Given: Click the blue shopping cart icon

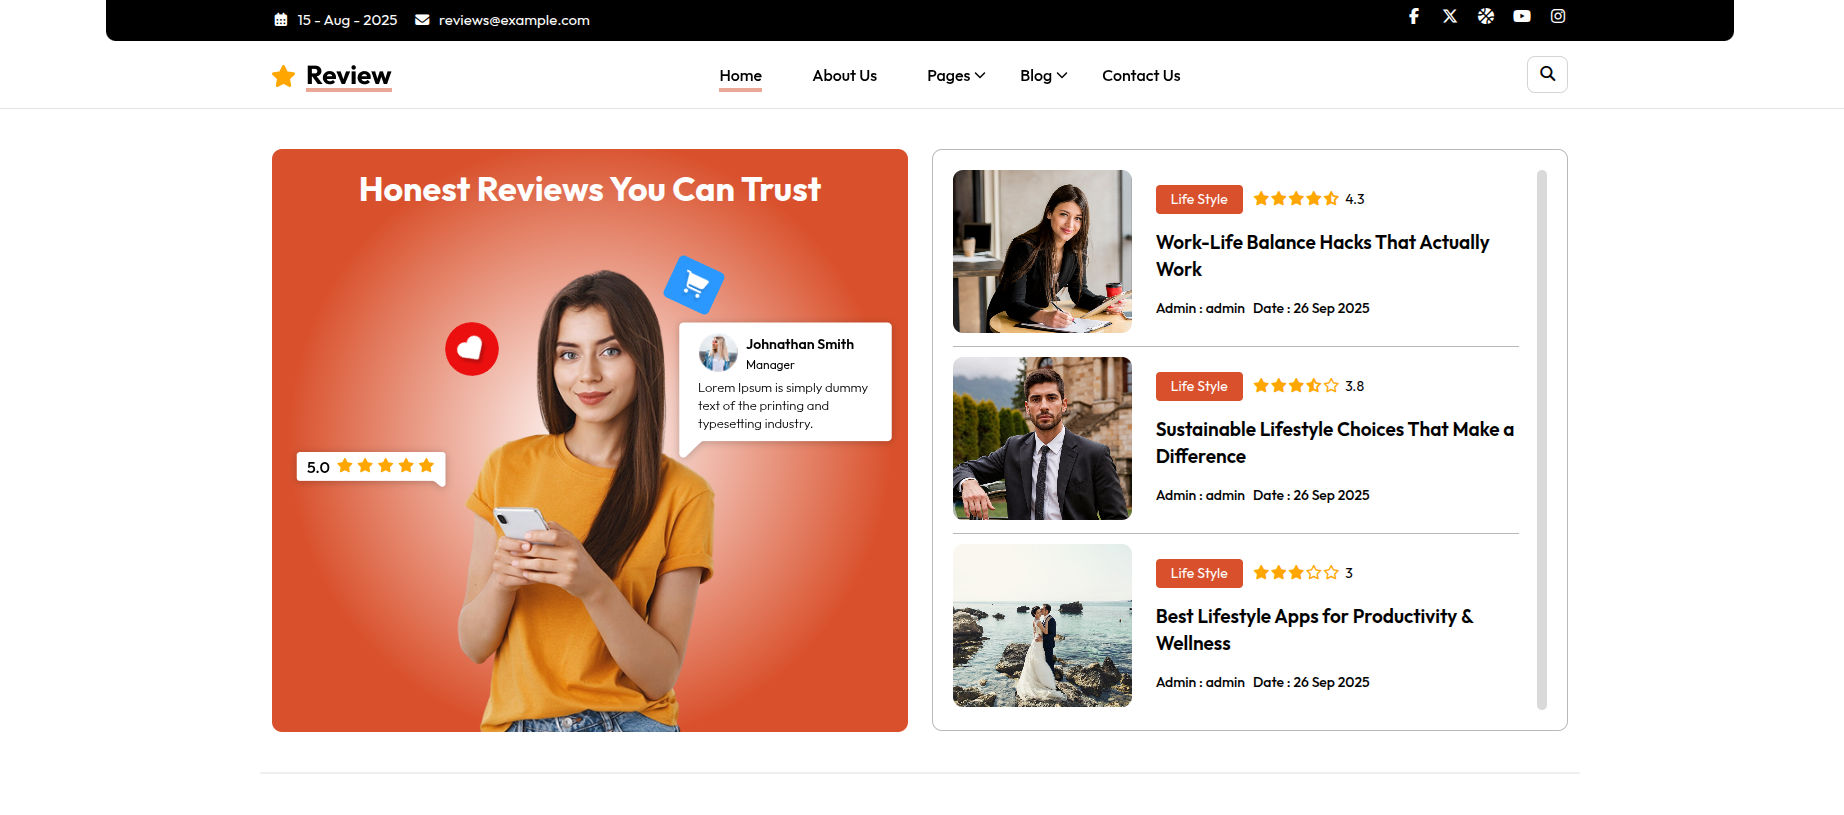Looking at the screenshot, I should [694, 285].
